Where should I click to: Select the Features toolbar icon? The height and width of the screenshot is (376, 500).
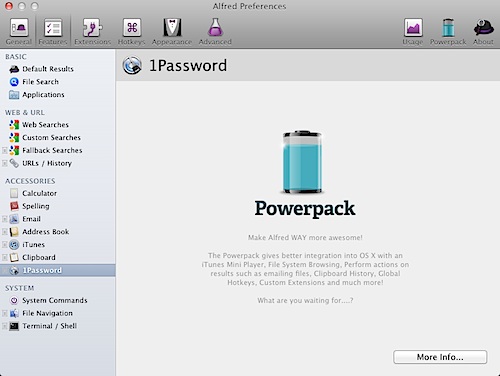(53, 32)
